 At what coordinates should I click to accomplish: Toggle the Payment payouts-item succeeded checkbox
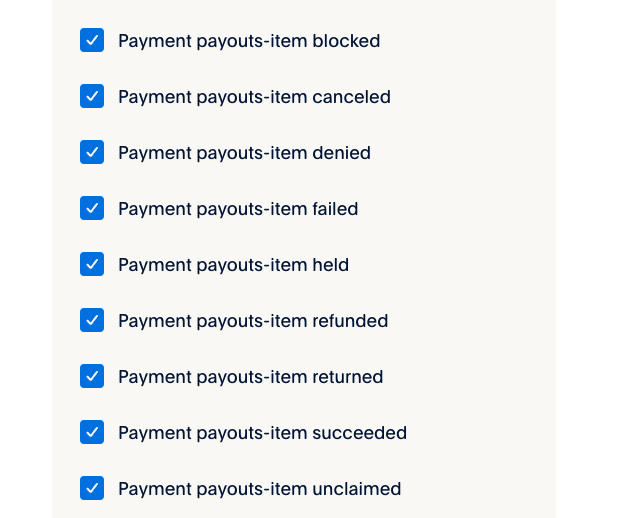92,432
